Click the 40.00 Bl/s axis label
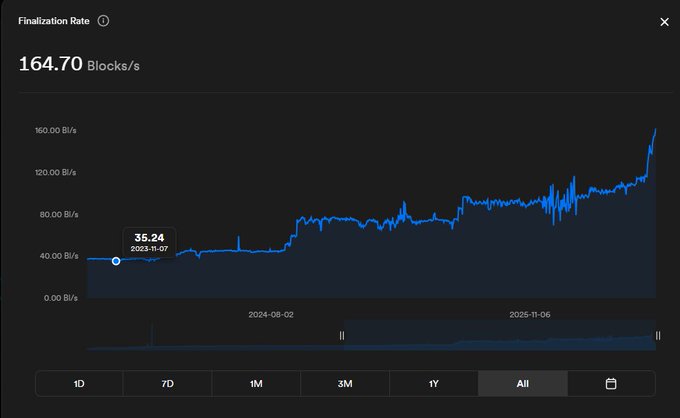 point(59,256)
